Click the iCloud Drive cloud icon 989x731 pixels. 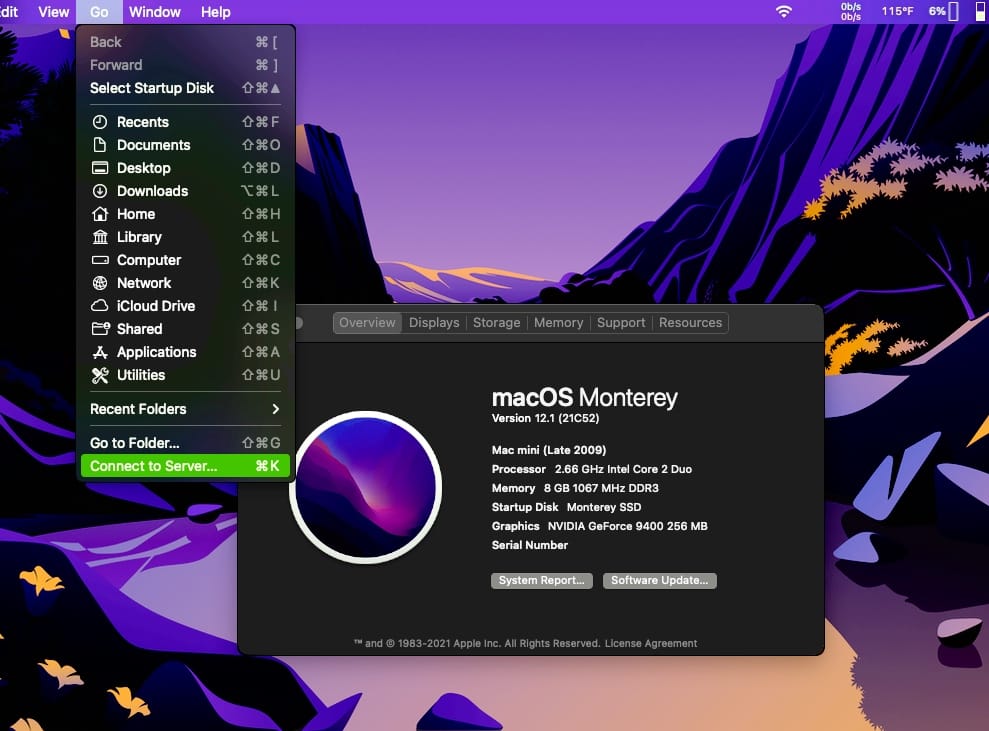pos(100,306)
